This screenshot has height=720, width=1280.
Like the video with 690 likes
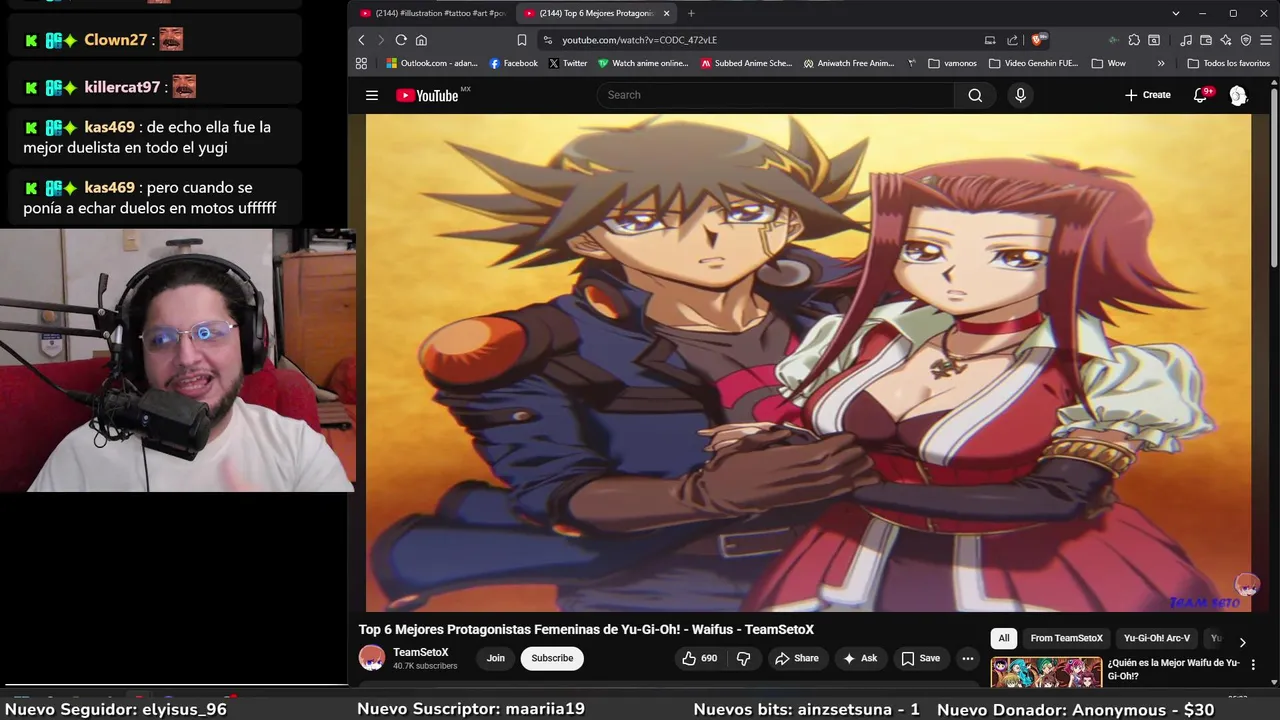click(x=700, y=658)
